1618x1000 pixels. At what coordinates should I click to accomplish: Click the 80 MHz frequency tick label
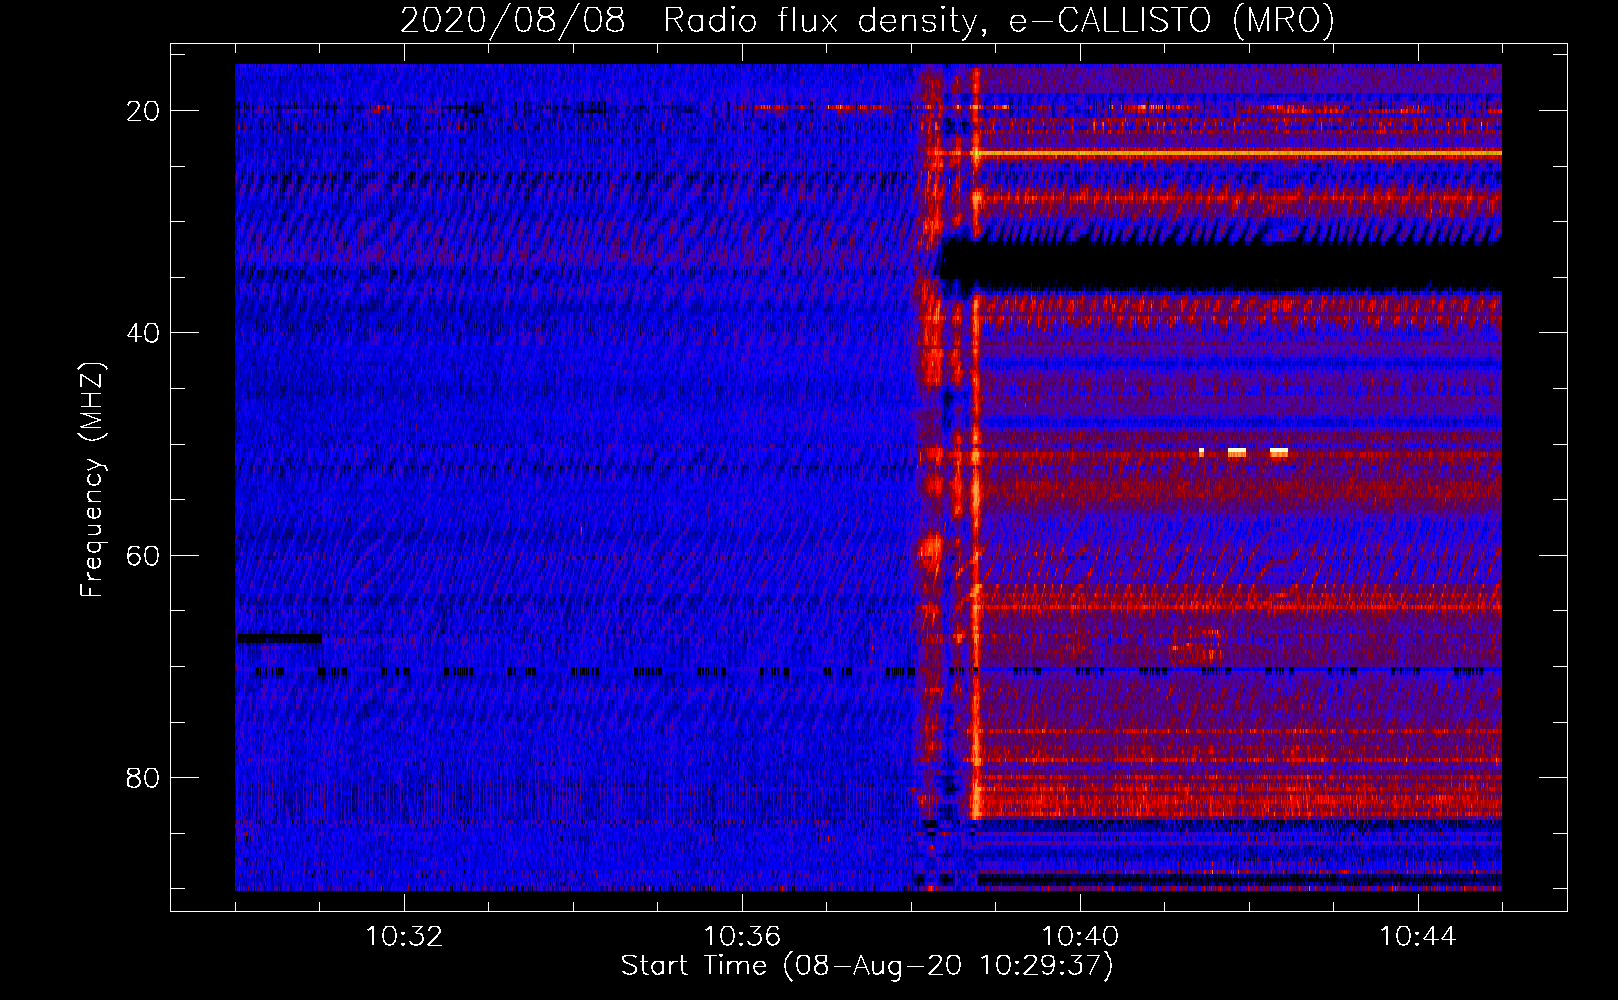tap(143, 777)
